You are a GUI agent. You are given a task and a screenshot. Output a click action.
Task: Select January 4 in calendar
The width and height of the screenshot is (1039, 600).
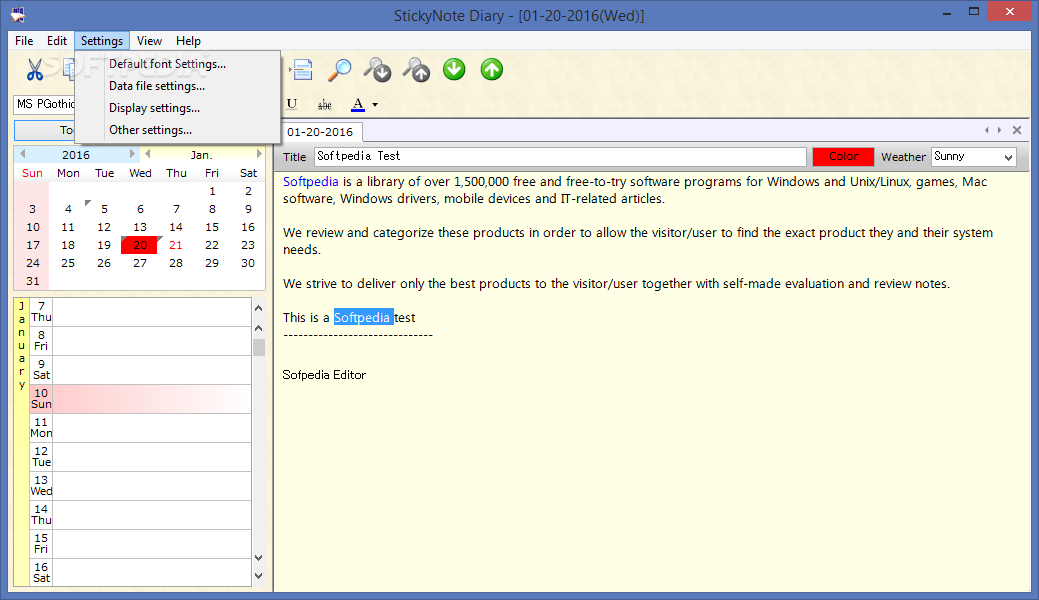tap(68, 209)
